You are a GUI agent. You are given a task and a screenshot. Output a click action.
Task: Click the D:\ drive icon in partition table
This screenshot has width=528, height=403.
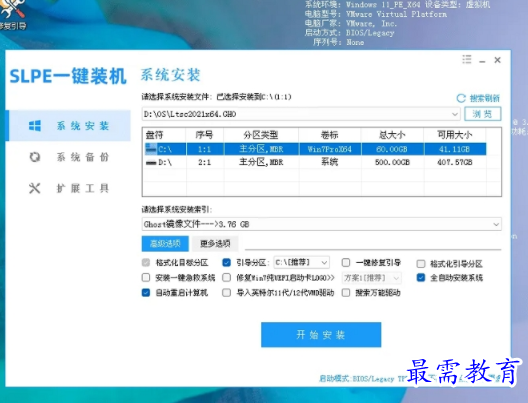151,163
